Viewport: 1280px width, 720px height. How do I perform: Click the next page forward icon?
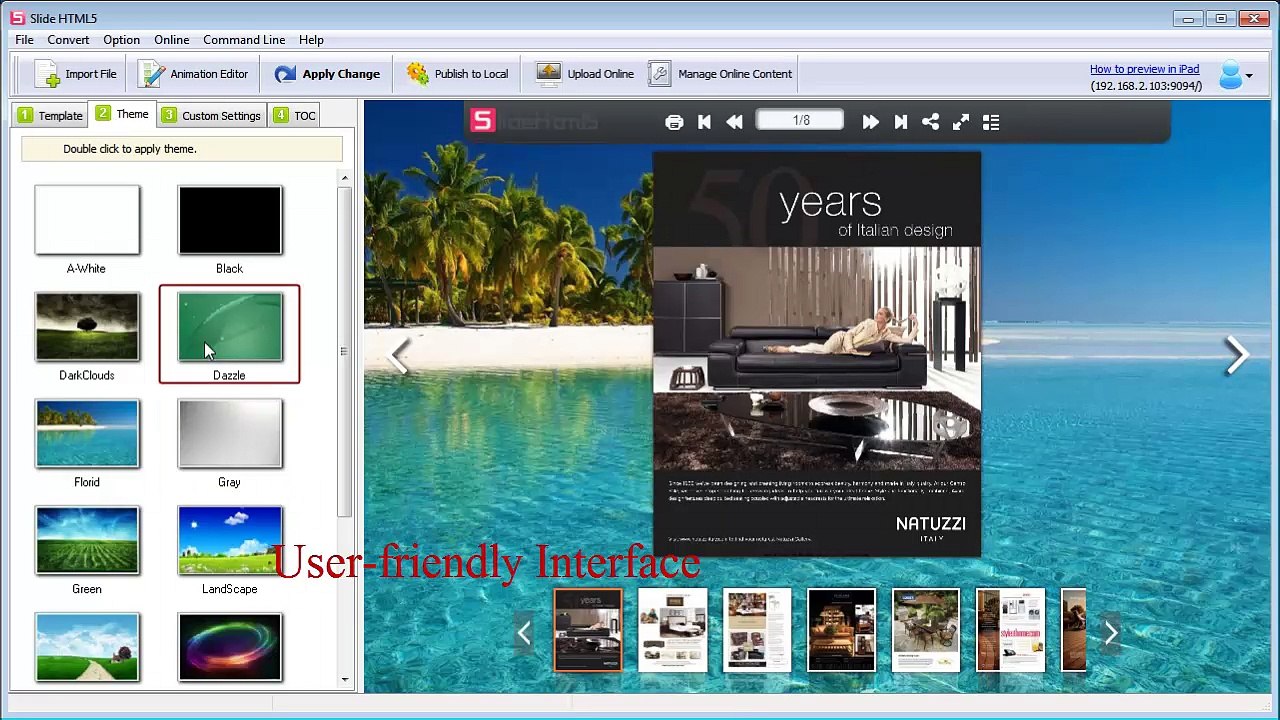pos(870,122)
